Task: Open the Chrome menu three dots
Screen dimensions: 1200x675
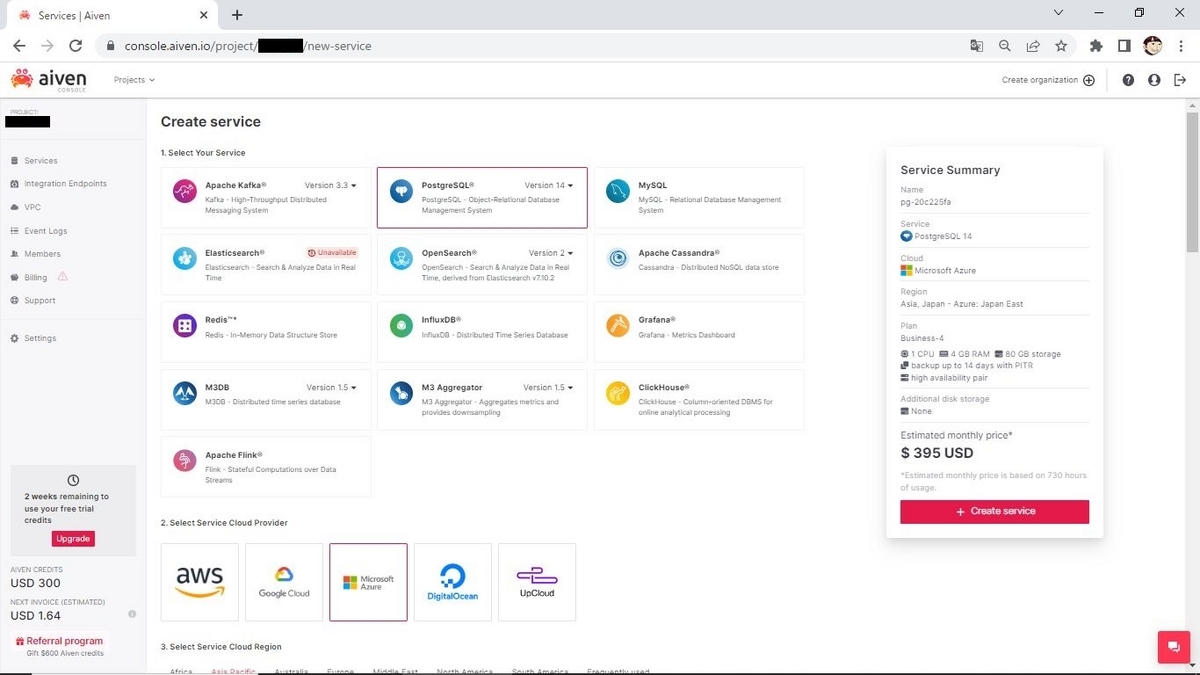Action: pos(1180,46)
